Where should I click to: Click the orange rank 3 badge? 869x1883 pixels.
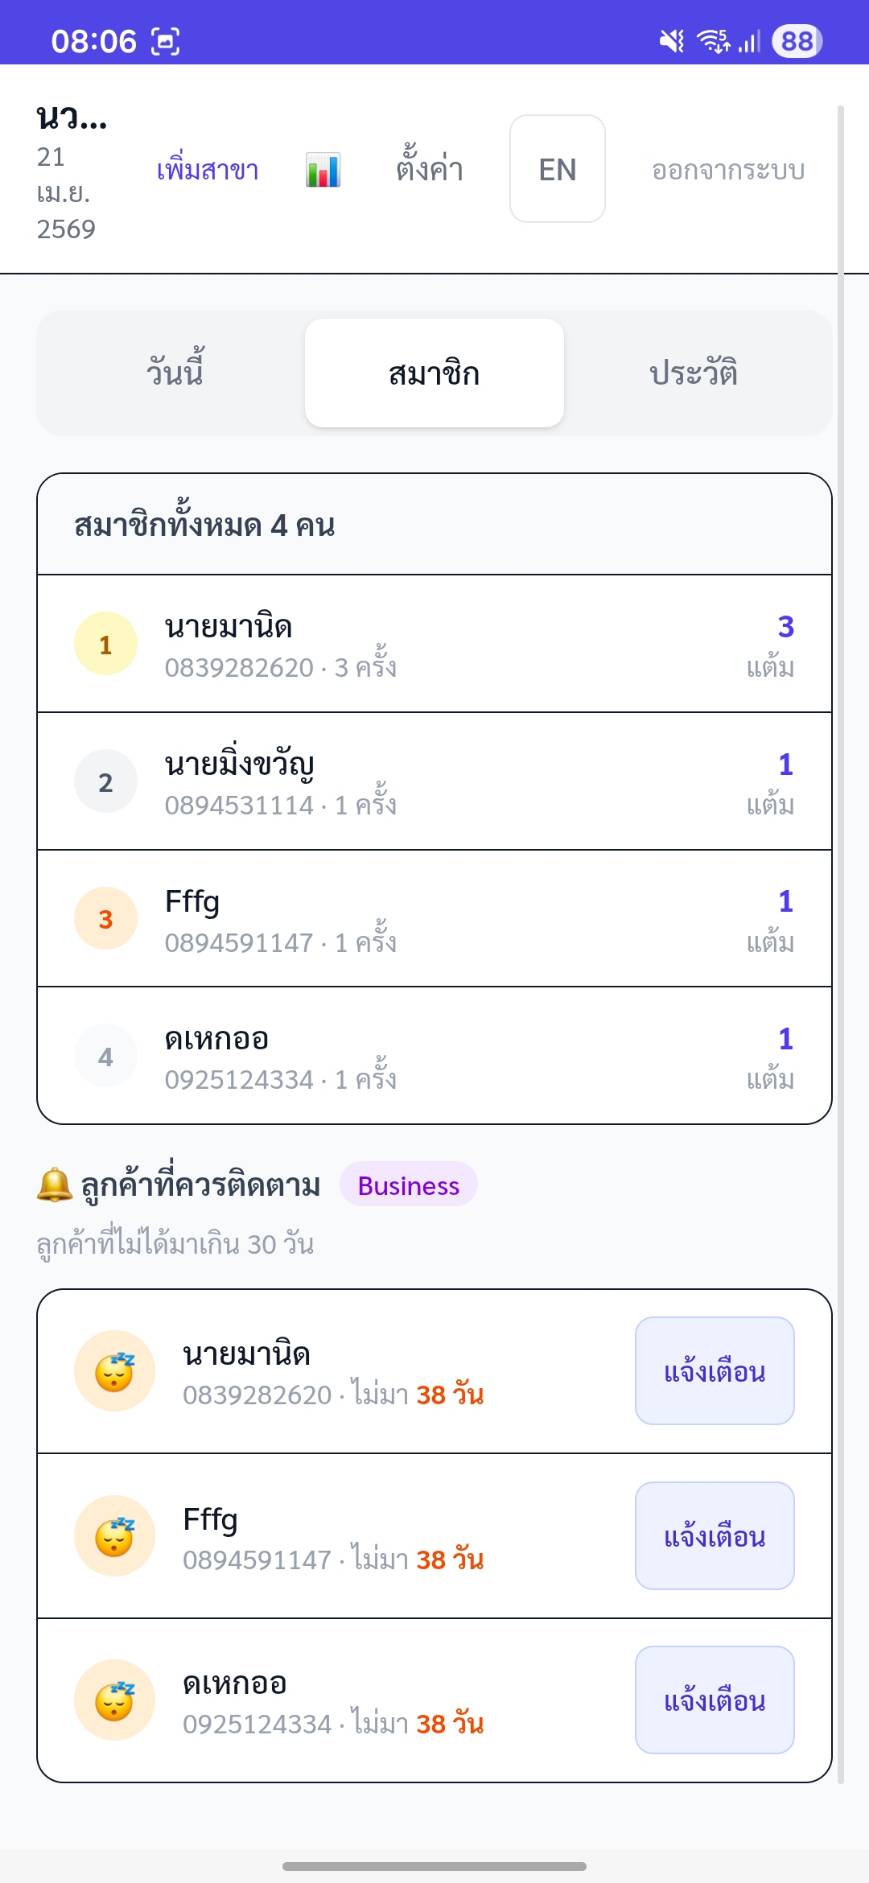click(106, 919)
